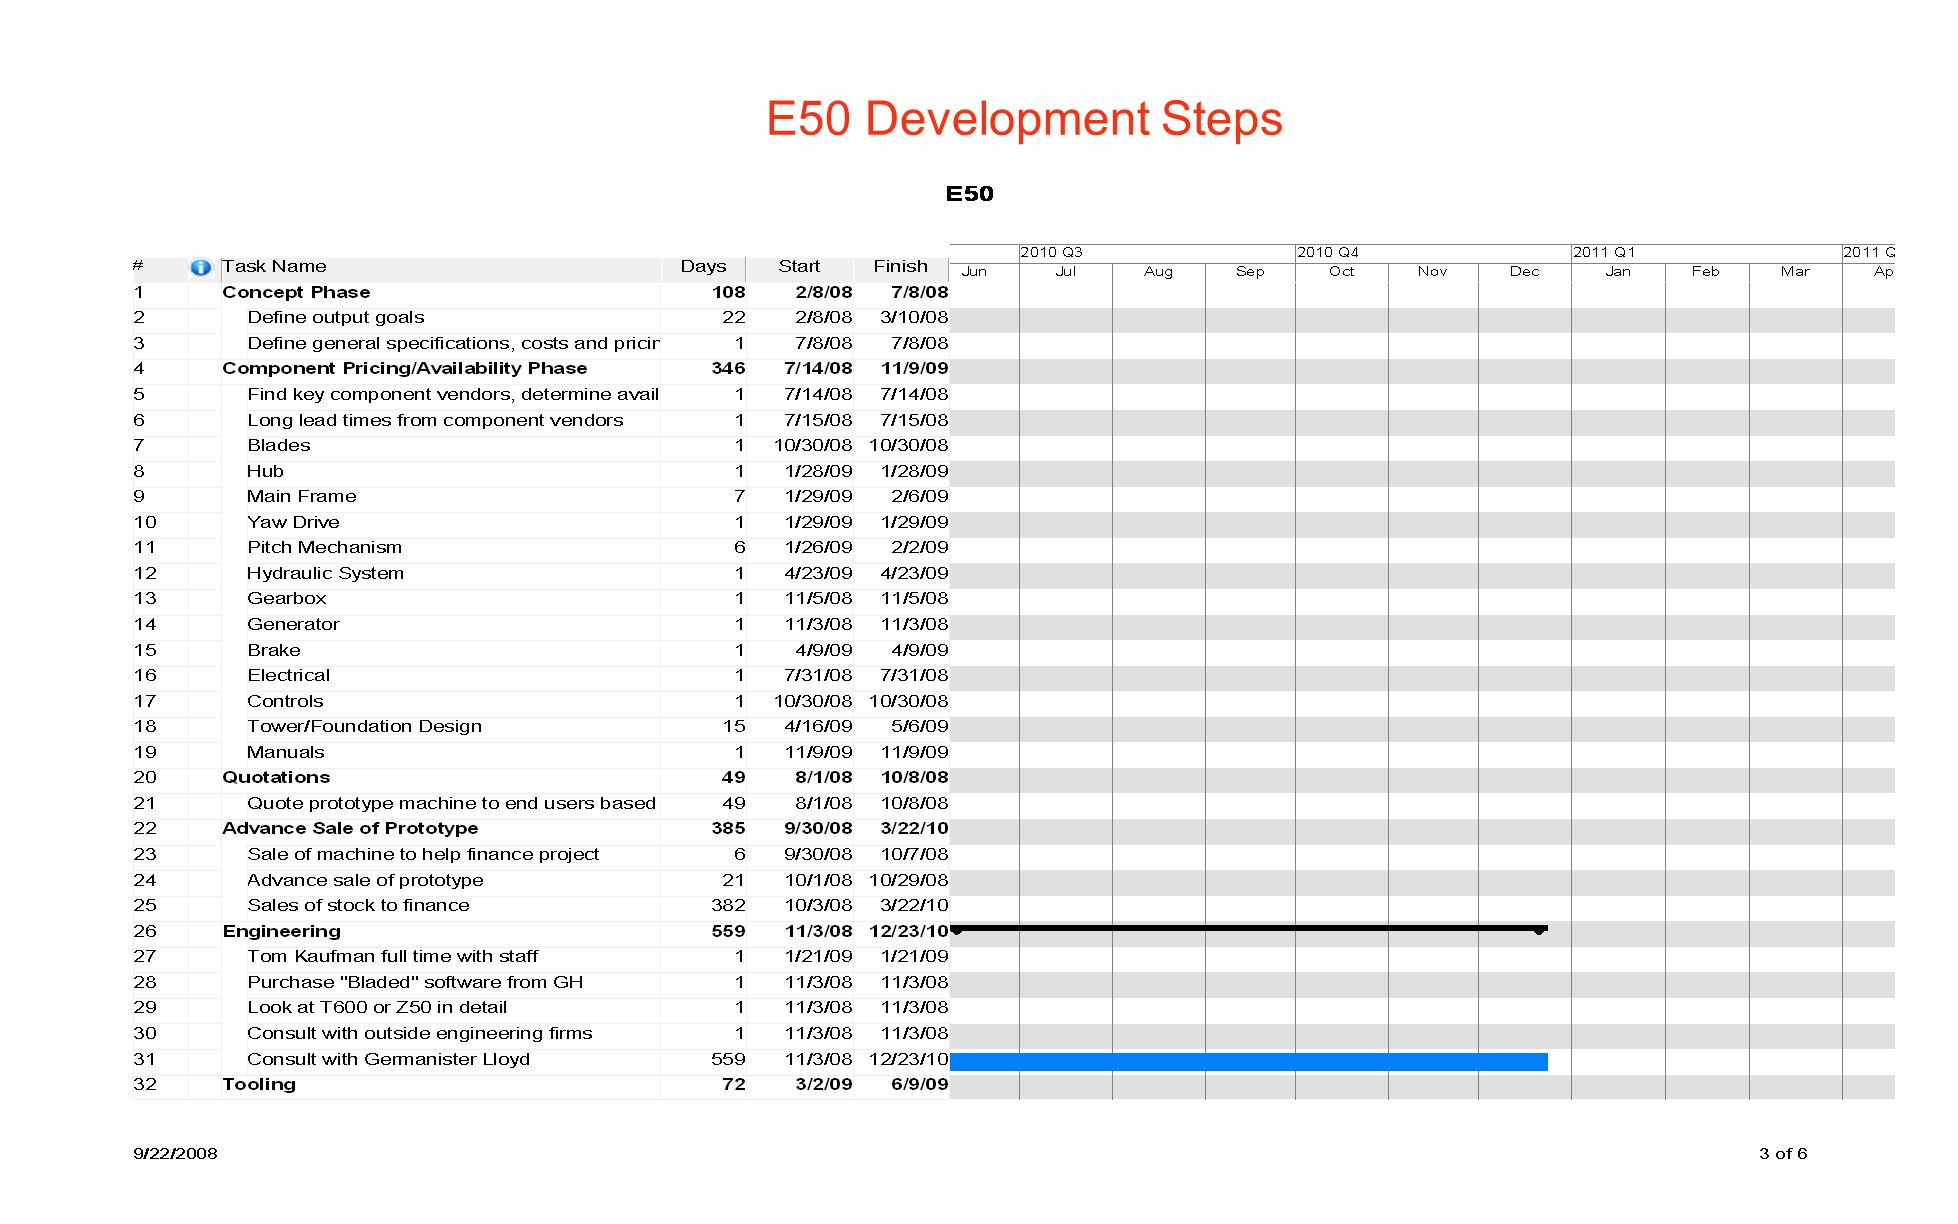Select the Main Frame task
This screenshot has height=1224, width=1958.
(x=301, y=496)
